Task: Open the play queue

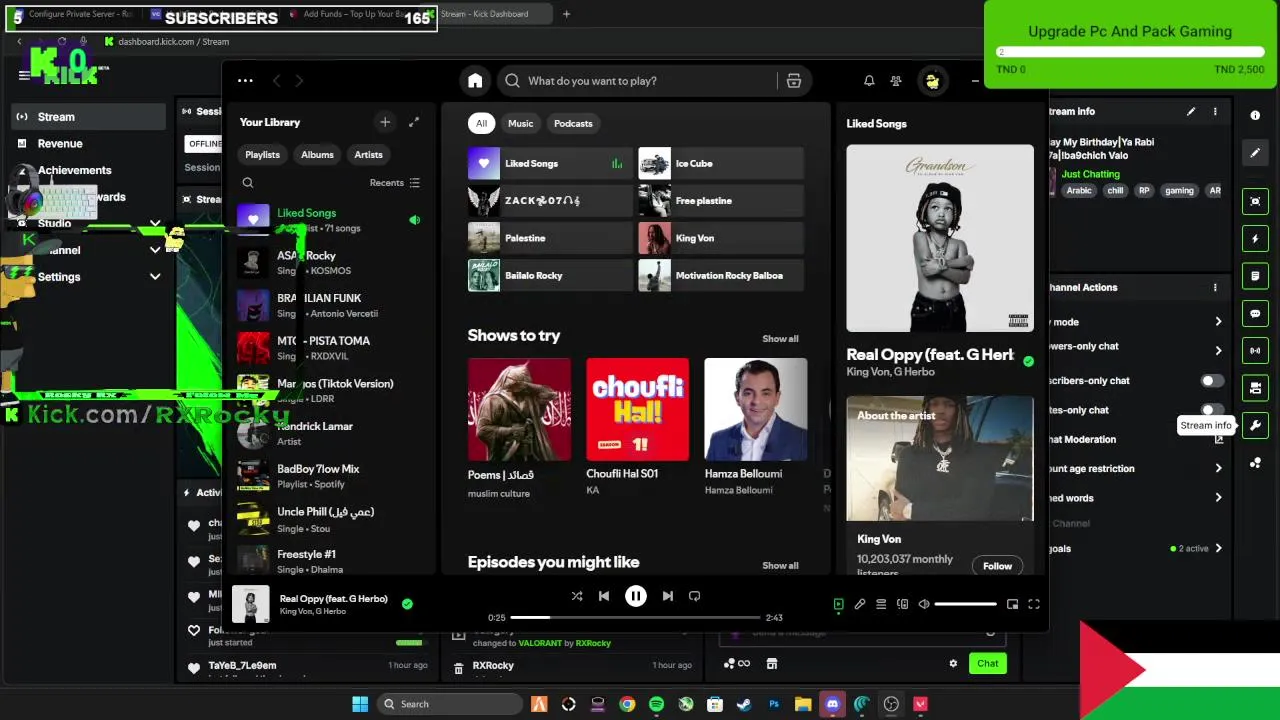Action: coord(881,604)
